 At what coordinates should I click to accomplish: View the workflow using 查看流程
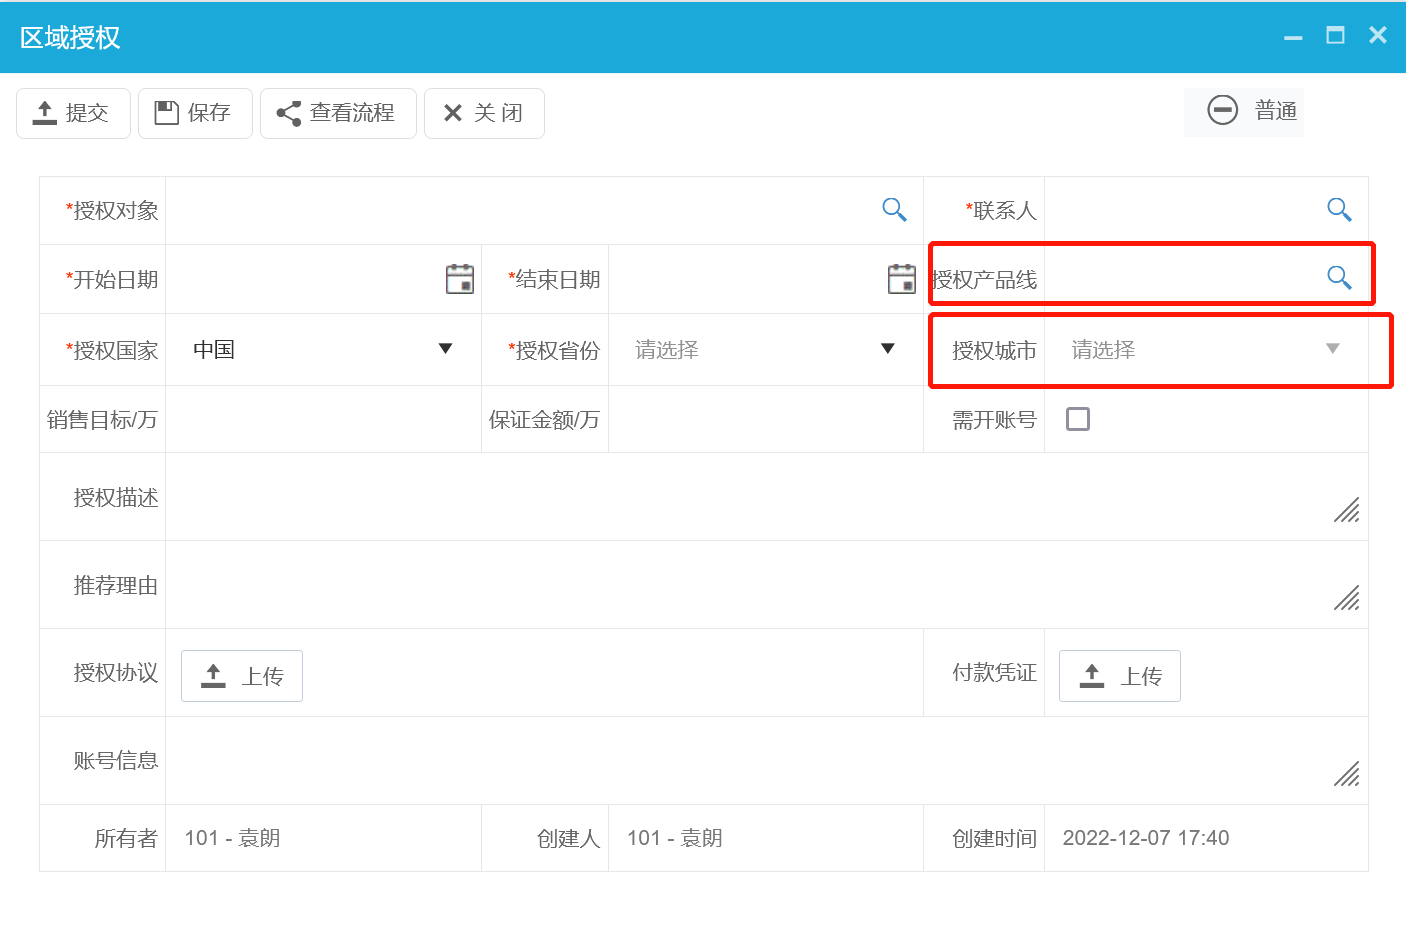pyautogui.click(x=338, y=113)
